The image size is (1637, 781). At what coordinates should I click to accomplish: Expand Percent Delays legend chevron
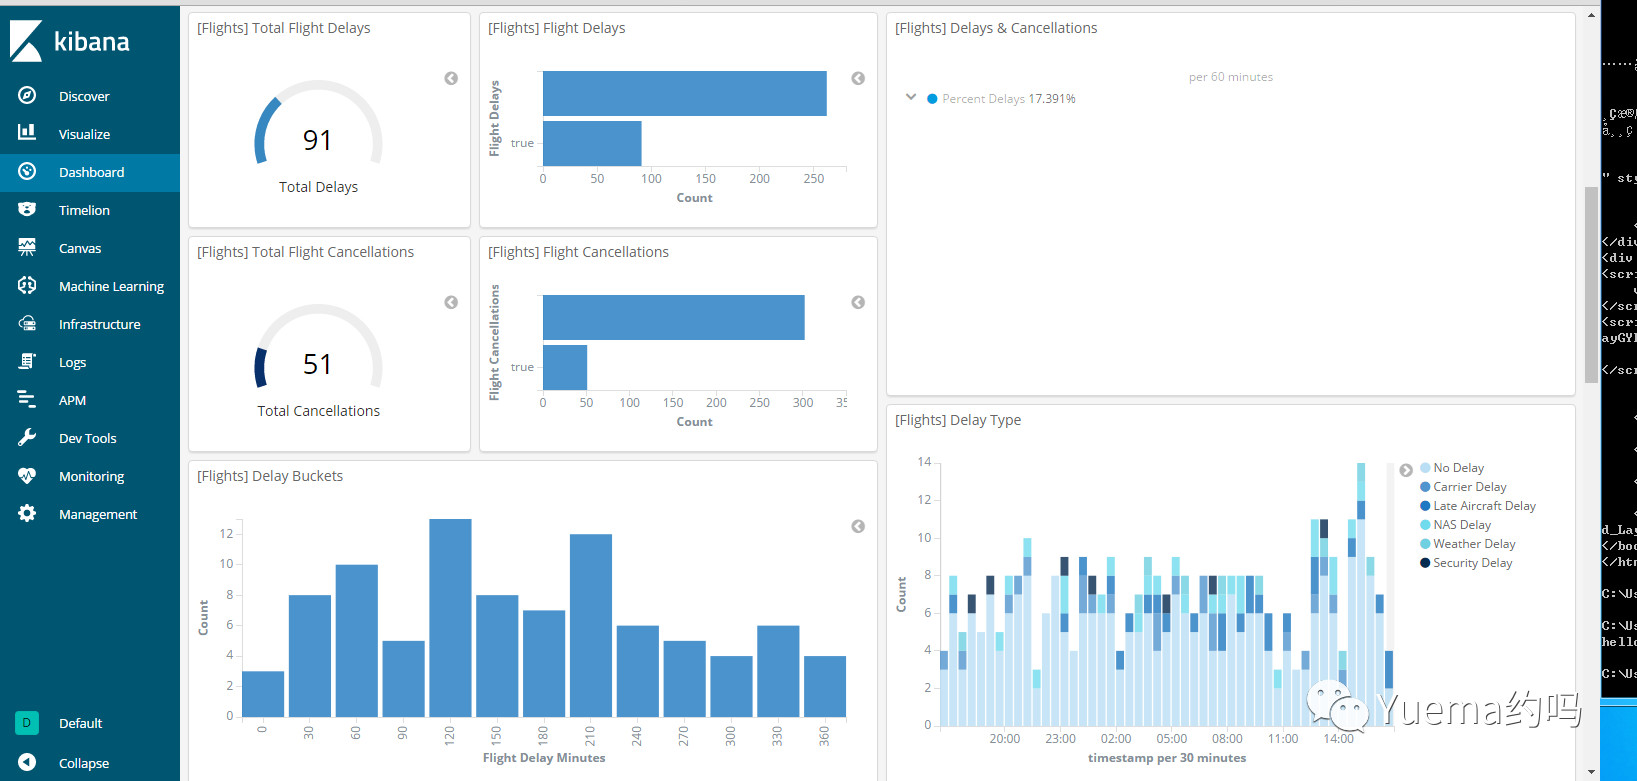(x=911, y=97)
